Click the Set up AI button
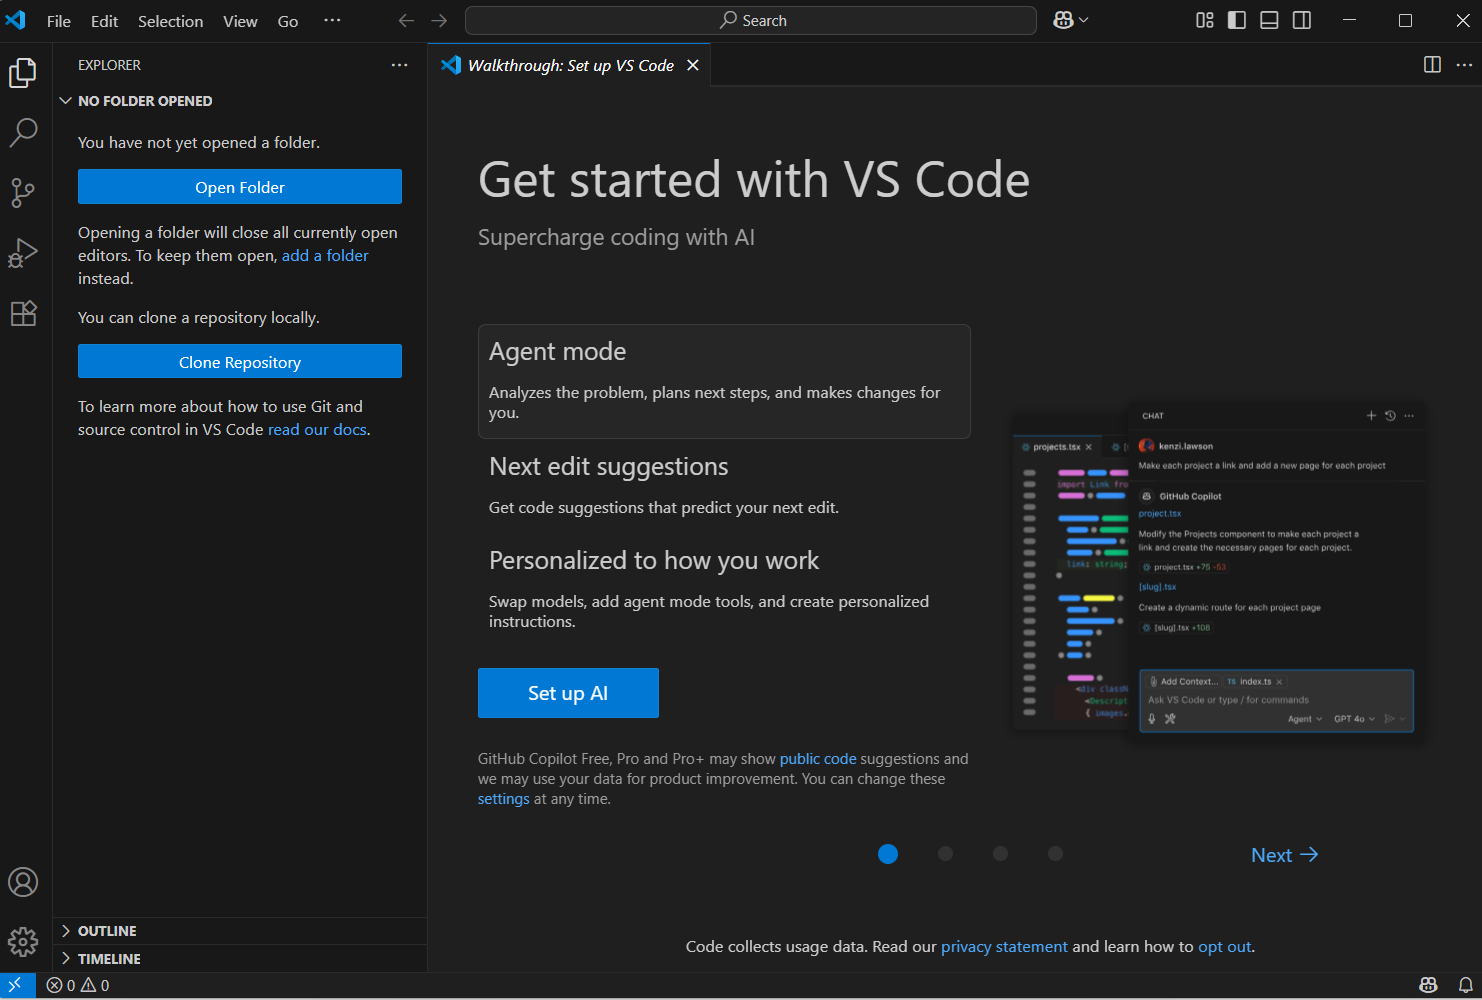This screenshot has width=1482, height=1000. (x=568, y=693)
